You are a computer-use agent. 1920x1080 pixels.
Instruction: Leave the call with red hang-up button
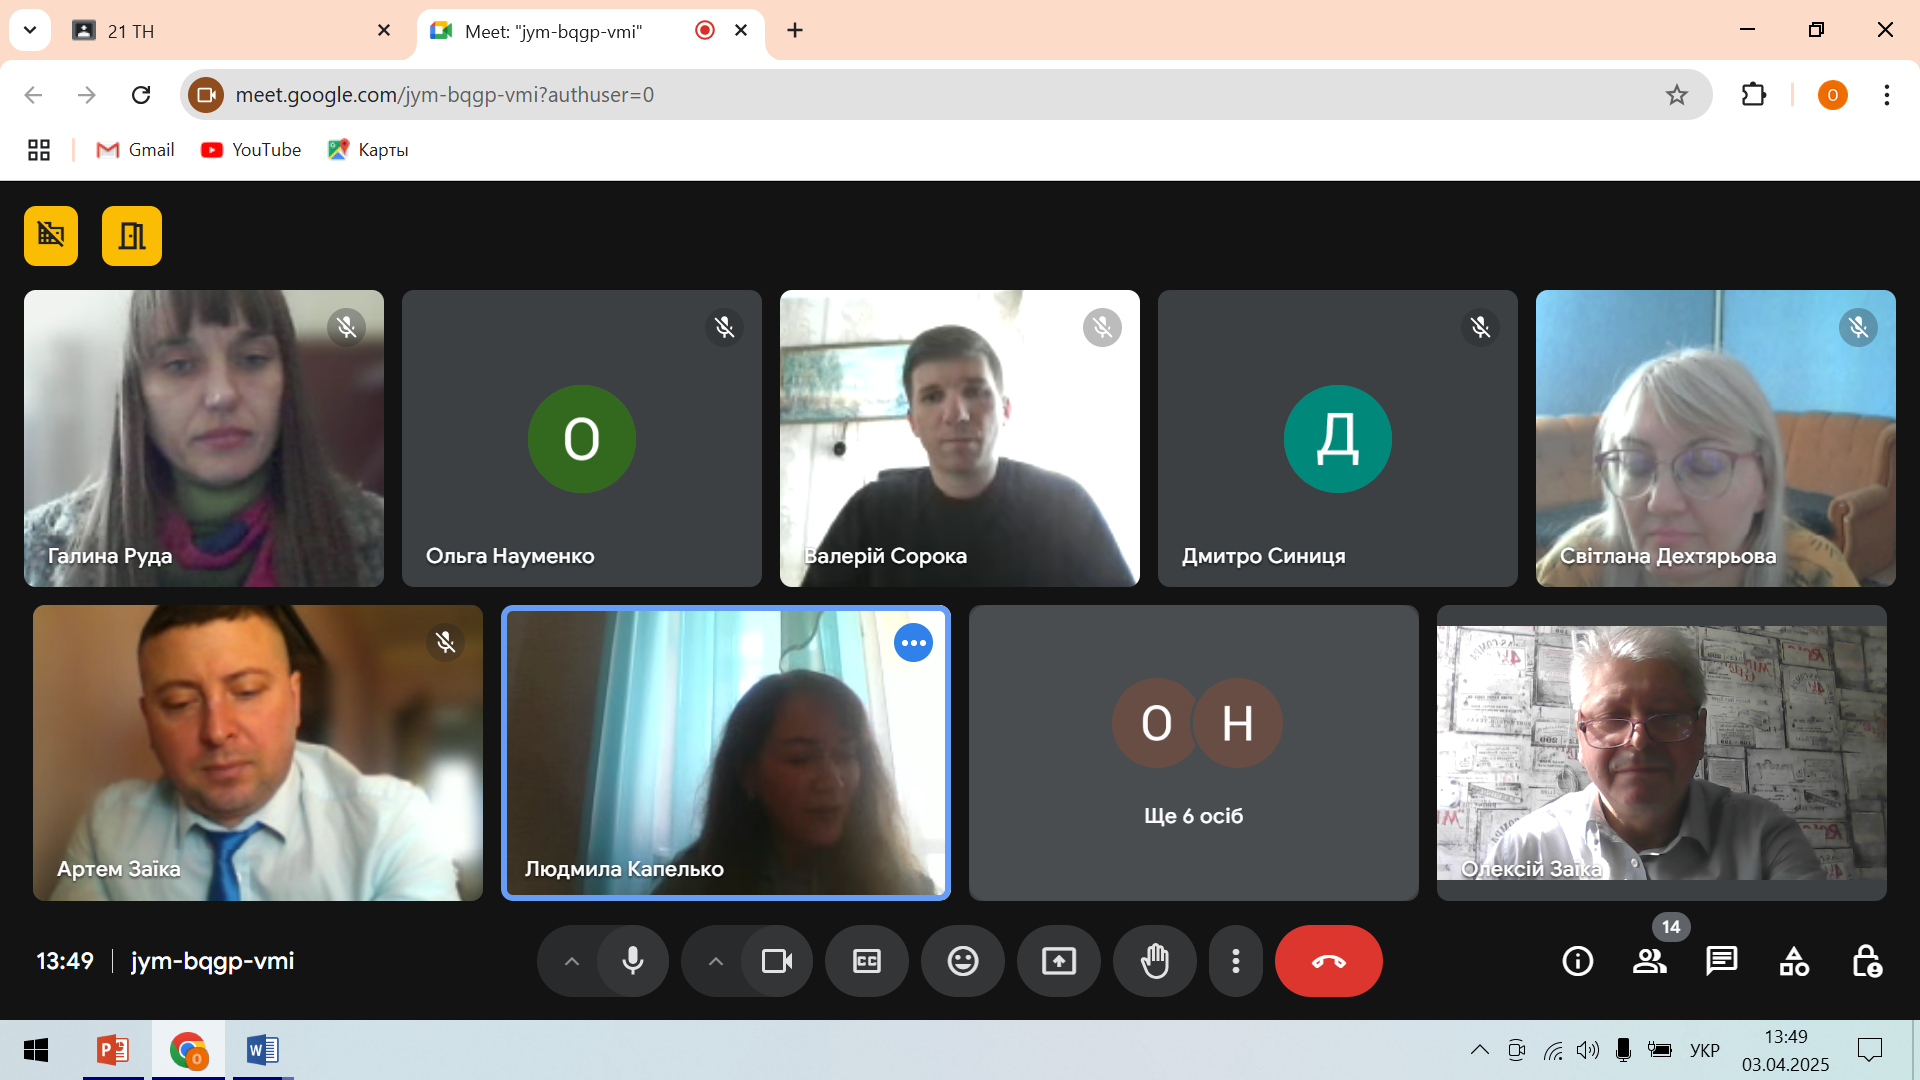point(1328,961)
